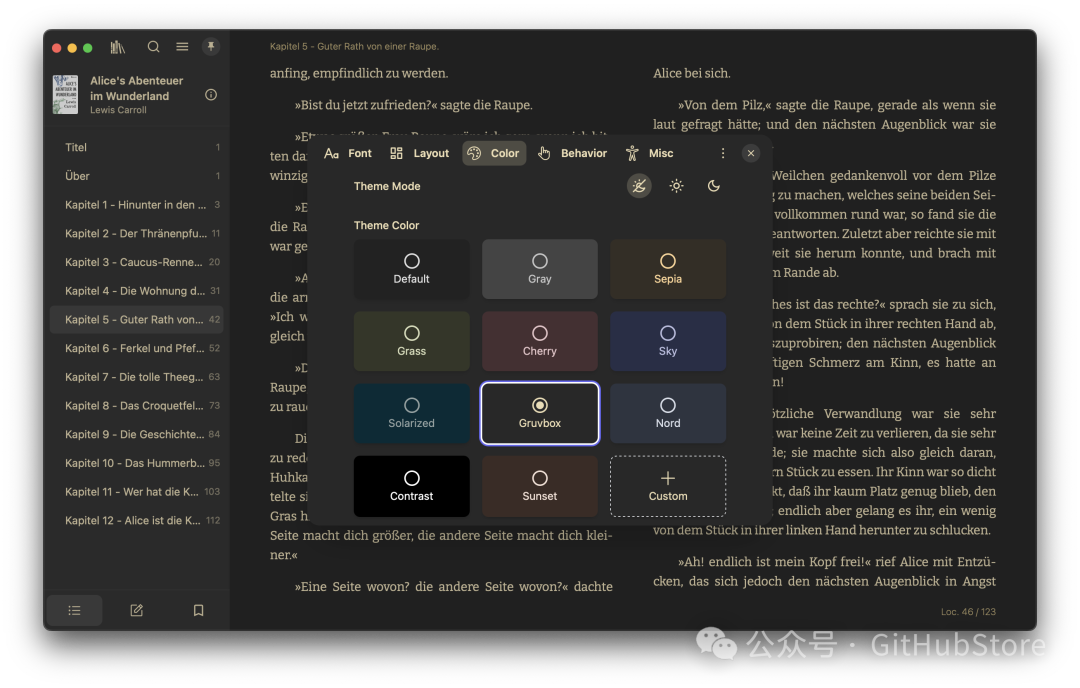This screenshot has height=688, width=1080.
Task: Switch to the Font tab
Action: pos(348,154)
